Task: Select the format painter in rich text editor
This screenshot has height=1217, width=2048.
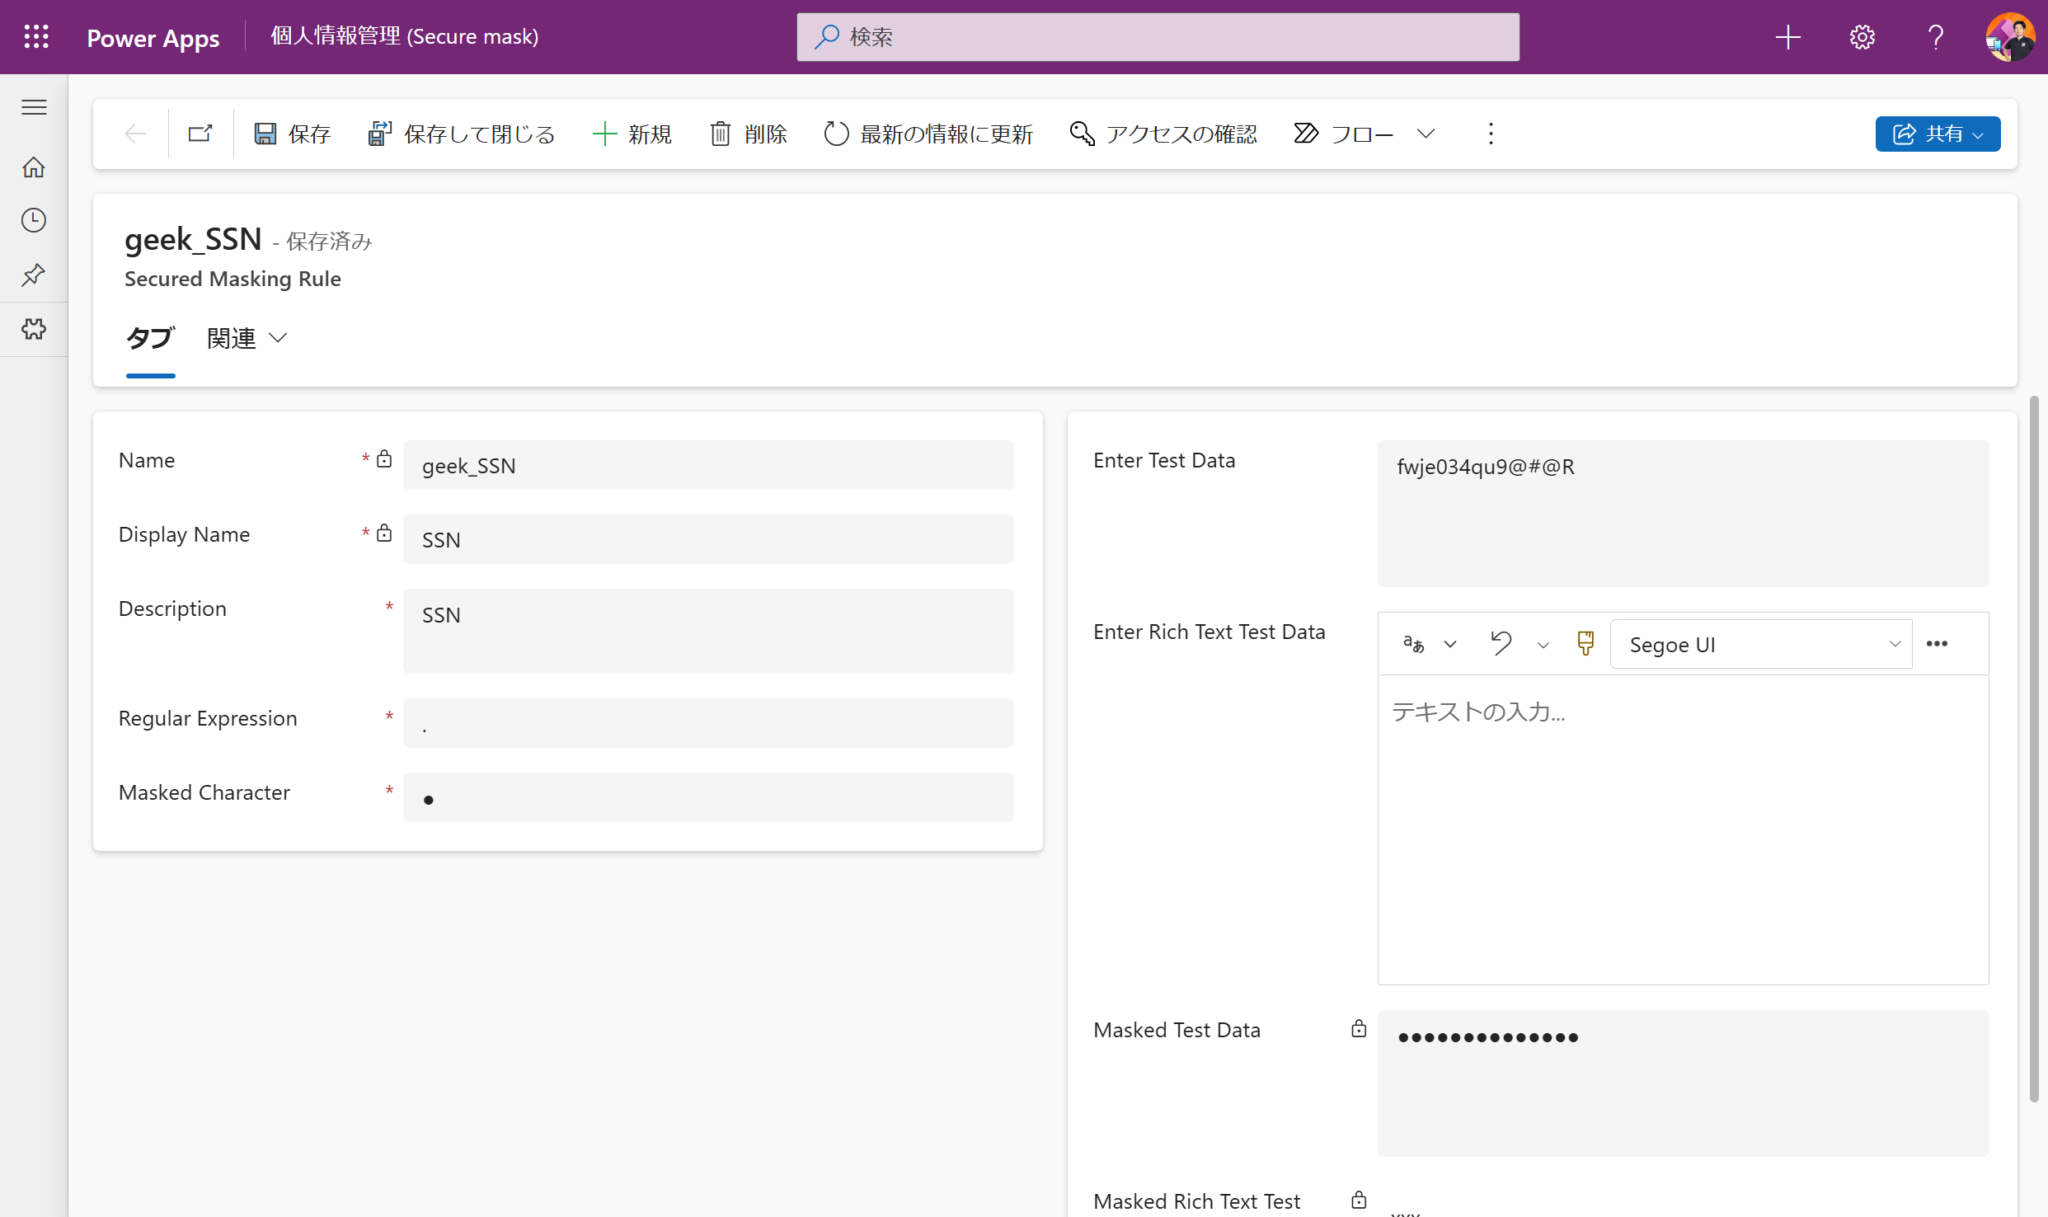Action: point(1584,643)
